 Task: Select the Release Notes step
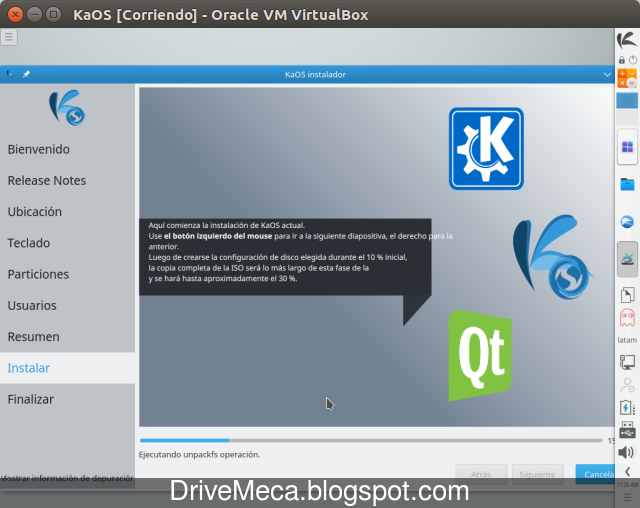67,180
